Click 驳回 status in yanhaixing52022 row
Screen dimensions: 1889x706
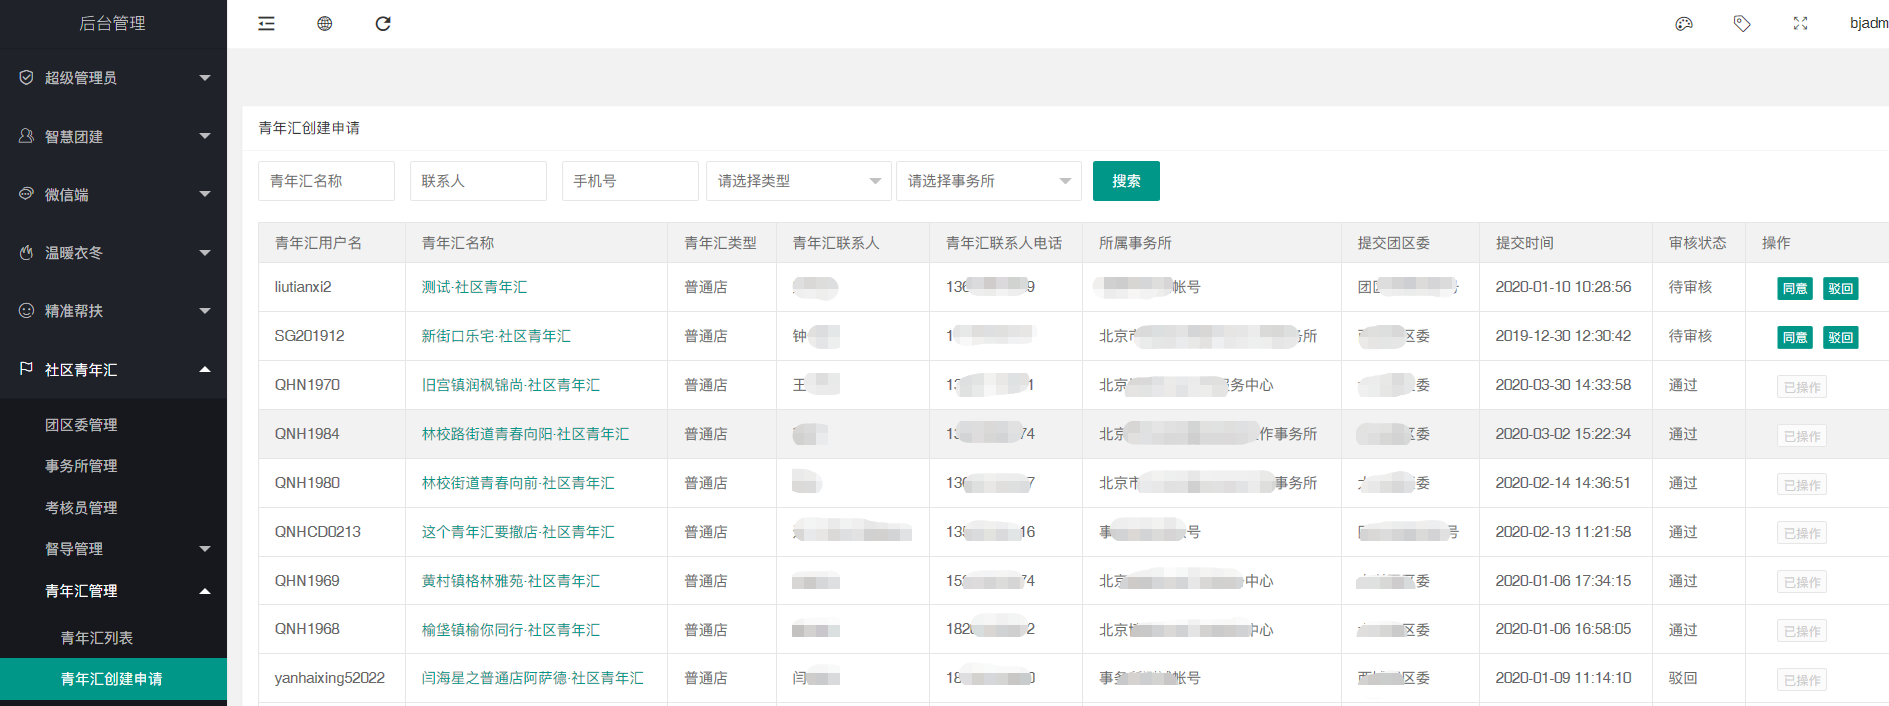click(1683, 678)
